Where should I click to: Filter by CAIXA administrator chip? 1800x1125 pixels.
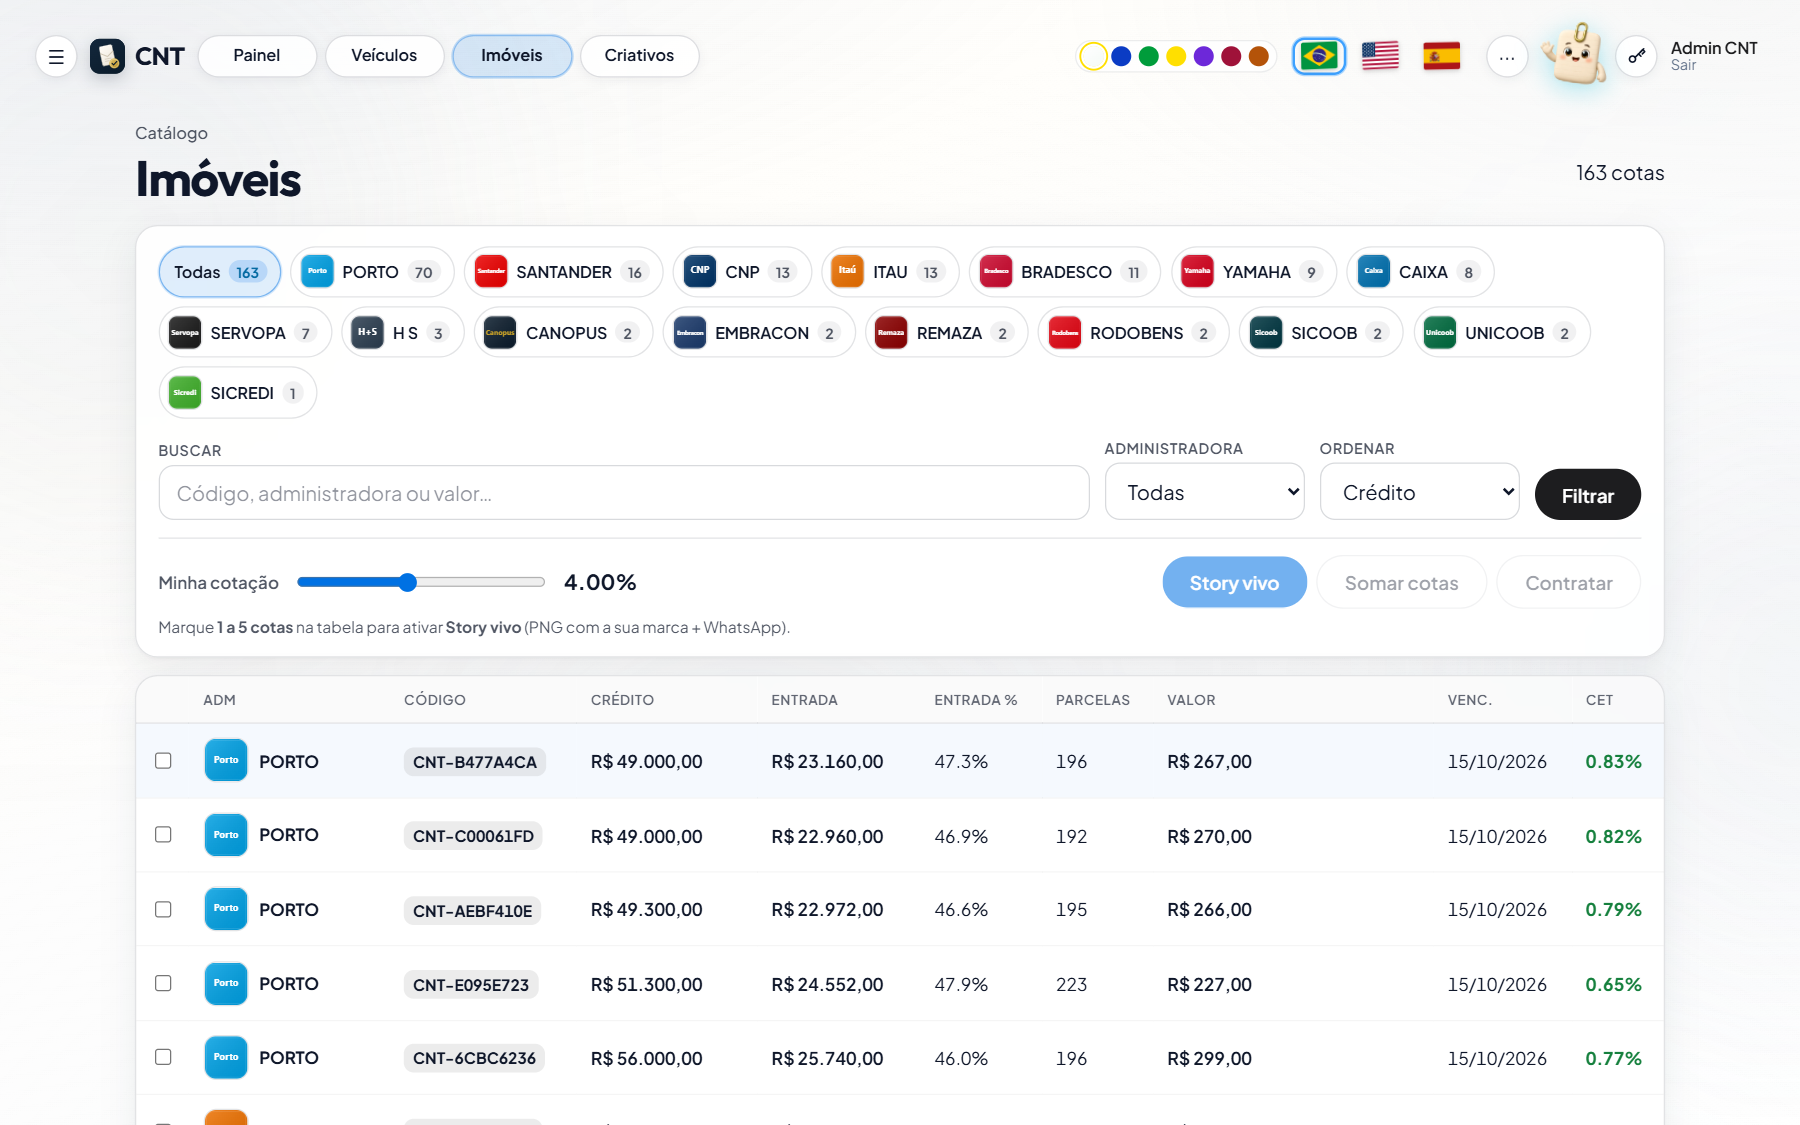[1421, 272]
